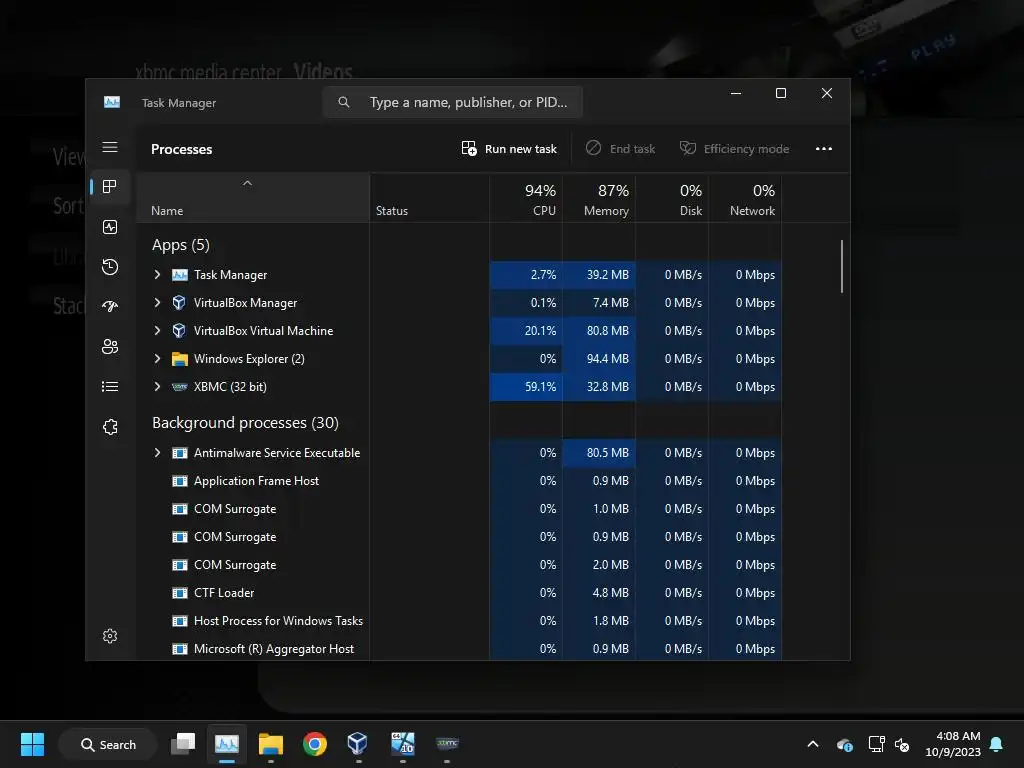Click the process list vertical scrollbar
The image size is (1024, 768).
click(x=842, y=266)
